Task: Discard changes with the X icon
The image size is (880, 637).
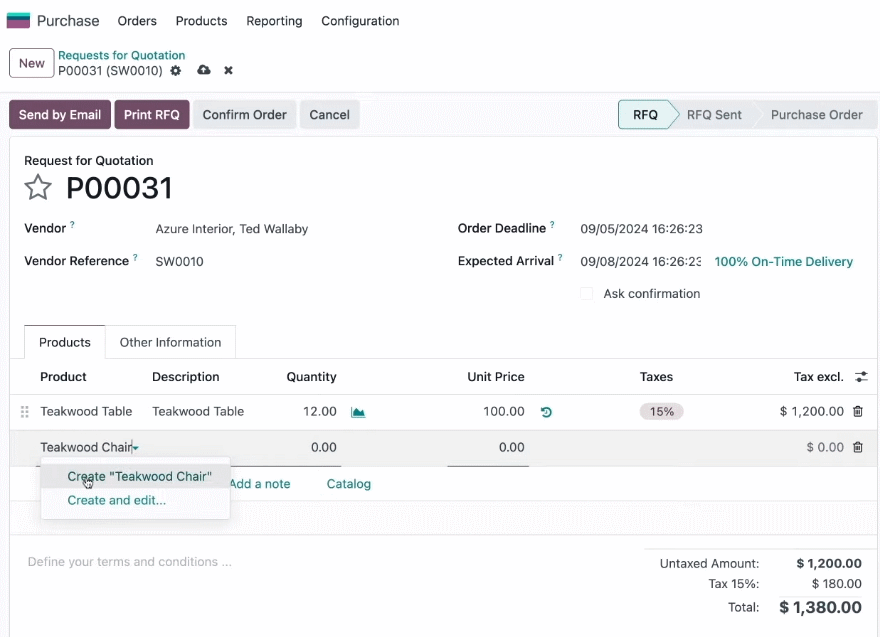Action: tap(228, 71)
